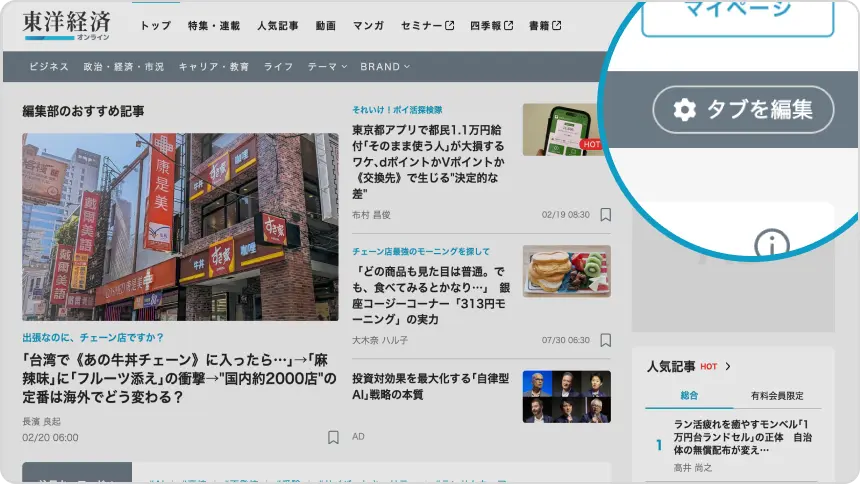
Task: Open the 投資対効果 自律型AI ad thumbnail
Action: 566,397
